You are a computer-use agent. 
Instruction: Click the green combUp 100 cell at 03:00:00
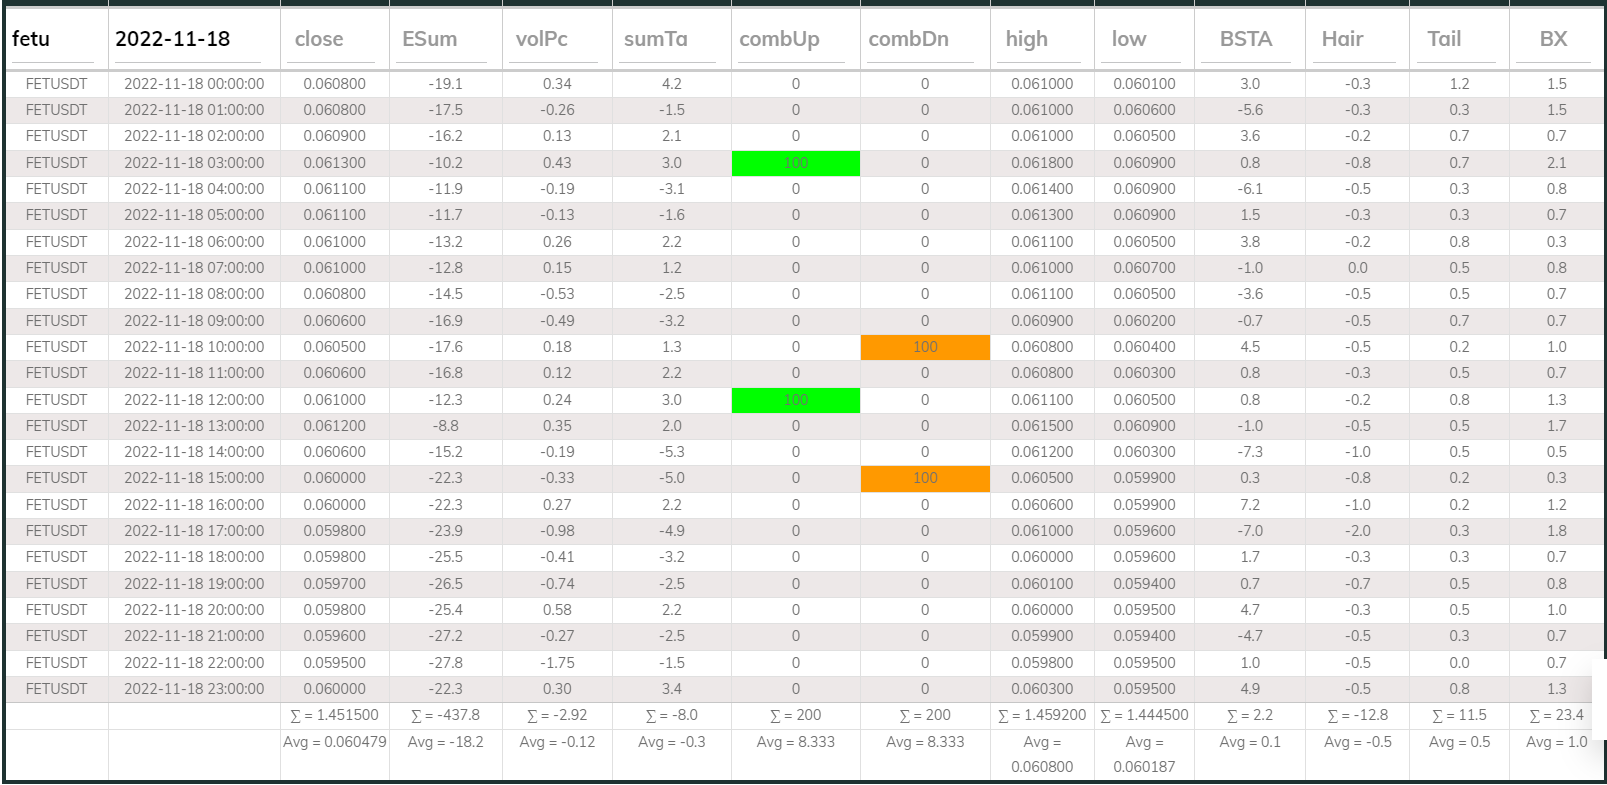click(x=796, y=163)
